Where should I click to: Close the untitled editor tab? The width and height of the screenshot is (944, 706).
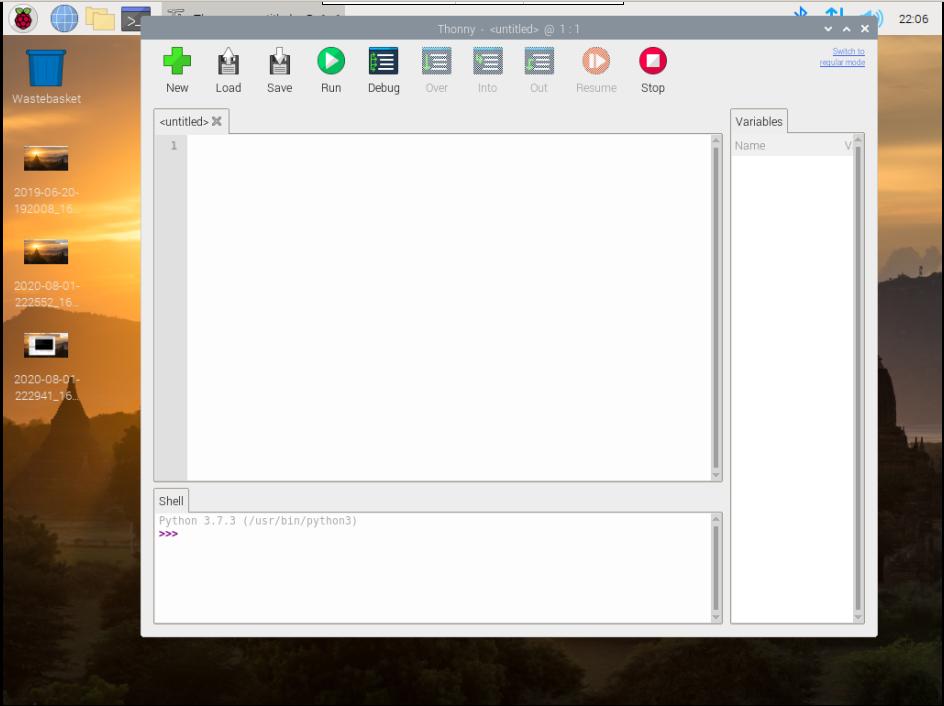click(x=216, y=121)
